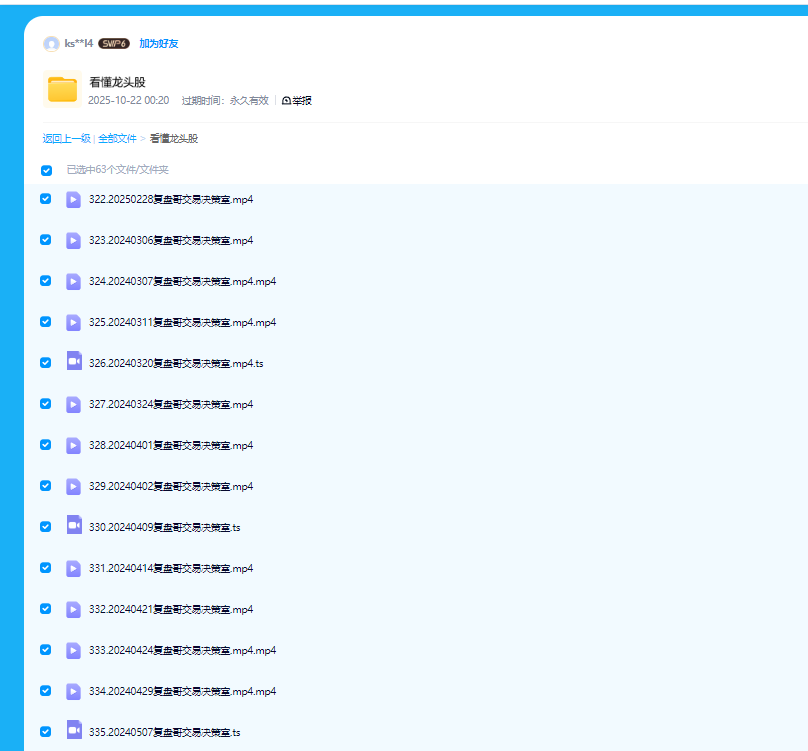The image size is (808, 751).
Task: Click the video icon for 322.20250228 file
Action: (74, 199)
